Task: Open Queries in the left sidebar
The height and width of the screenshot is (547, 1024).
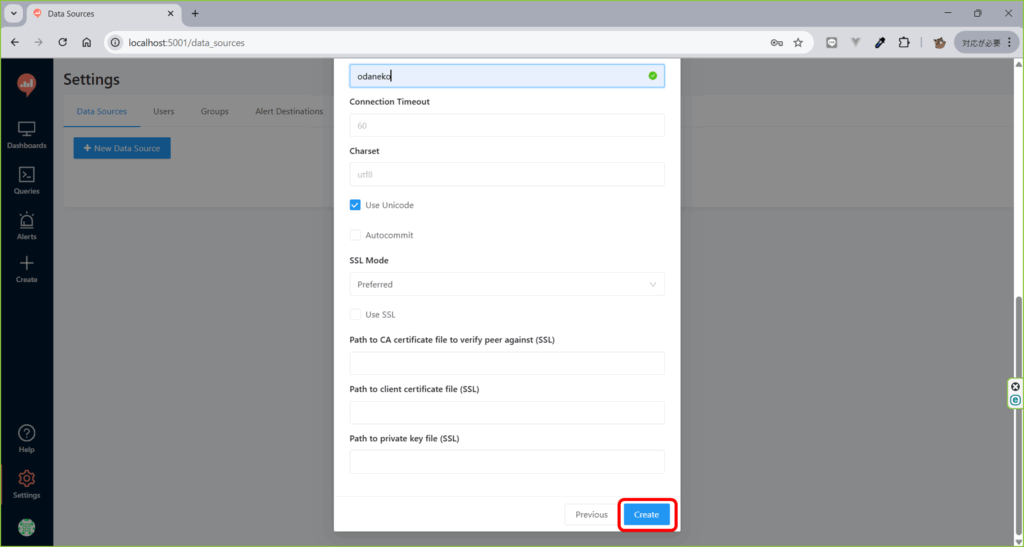Action: 27,179
